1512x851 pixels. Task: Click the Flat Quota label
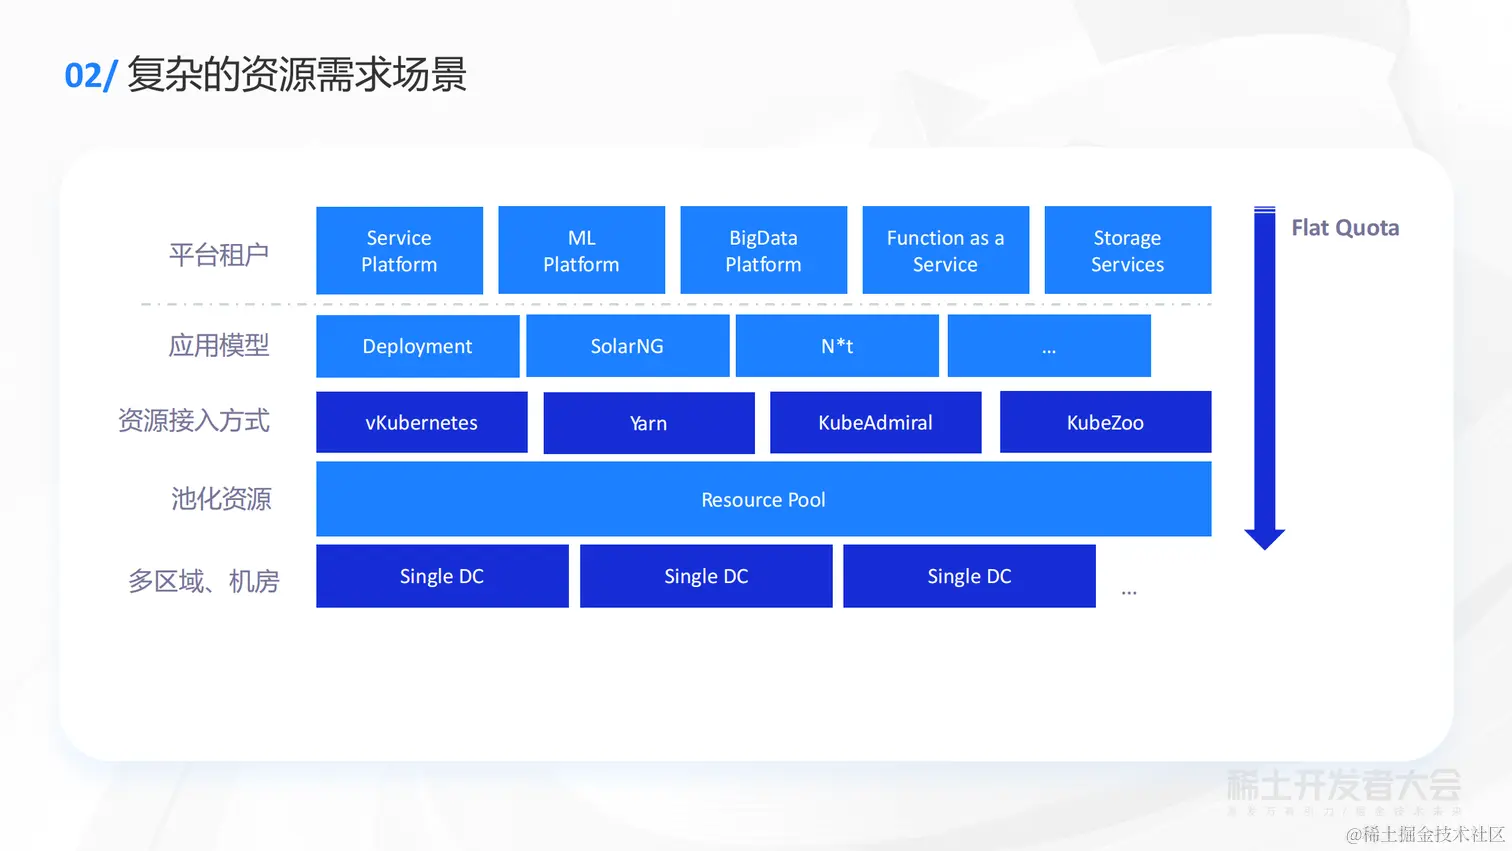click(1345, 228)
